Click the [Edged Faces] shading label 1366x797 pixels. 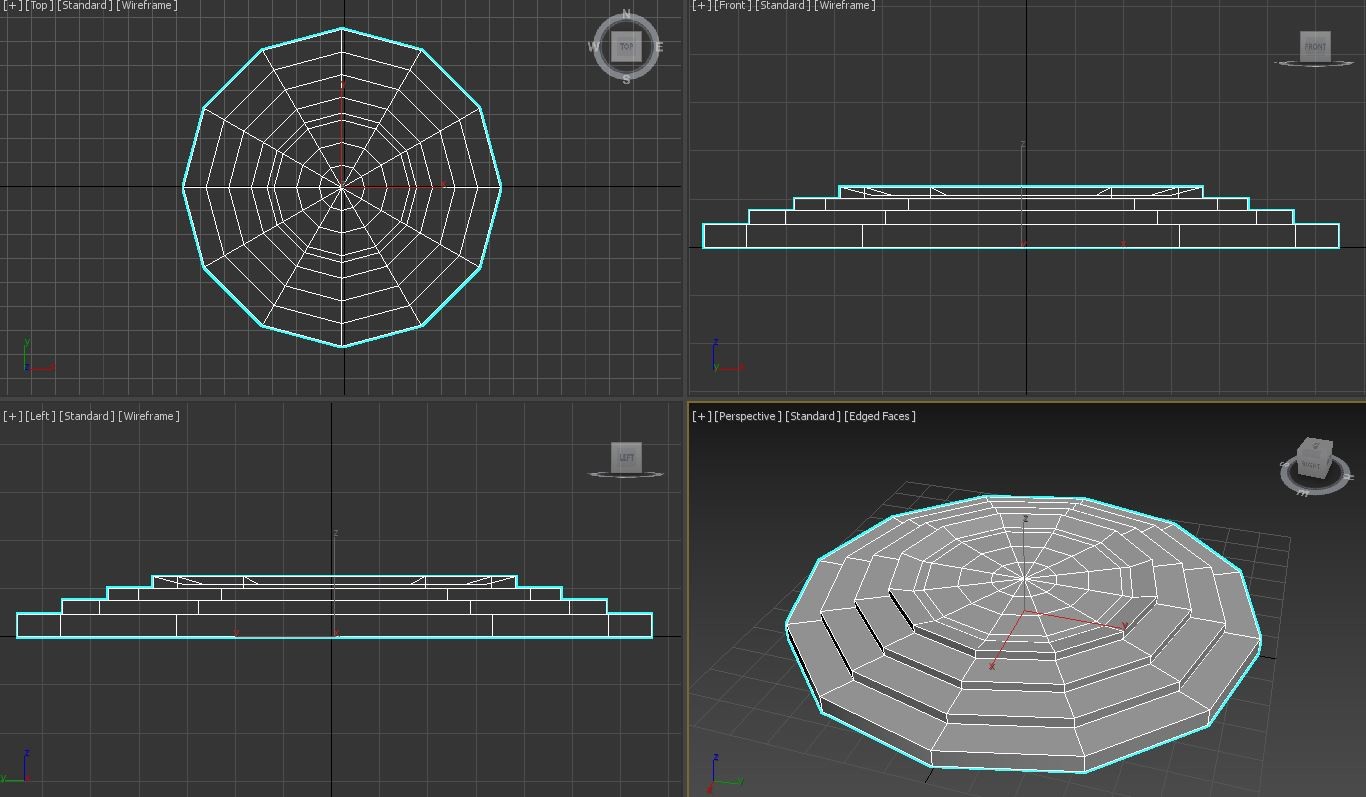pyautogui.click(x=880, y=416)
